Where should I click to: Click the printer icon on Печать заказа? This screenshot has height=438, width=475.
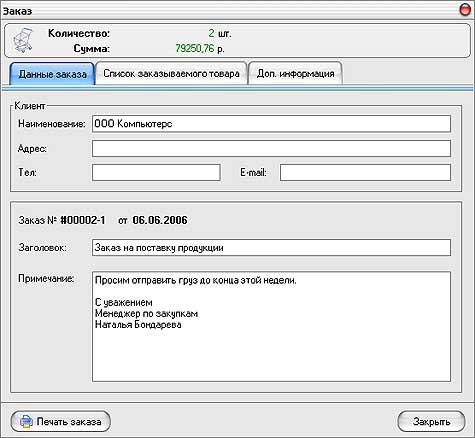pos(26,422)
